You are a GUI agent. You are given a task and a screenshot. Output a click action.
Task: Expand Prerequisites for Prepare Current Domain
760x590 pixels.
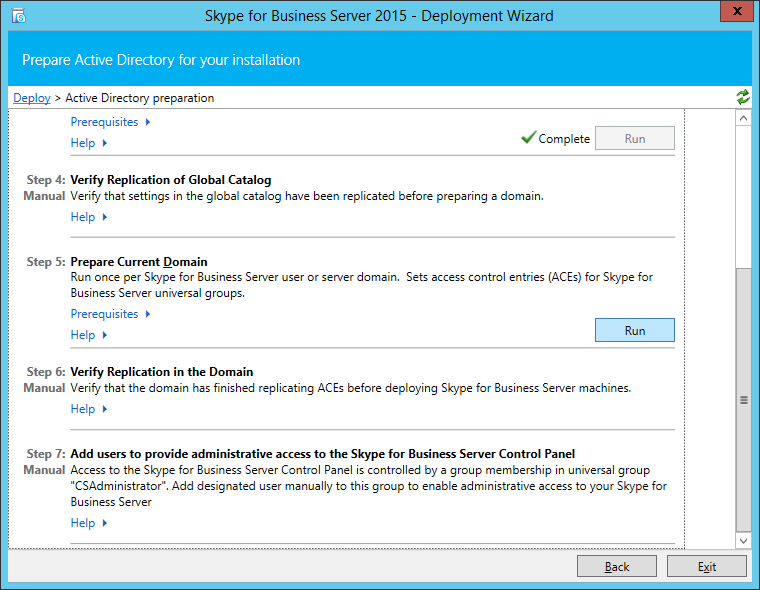coord(111,314)
